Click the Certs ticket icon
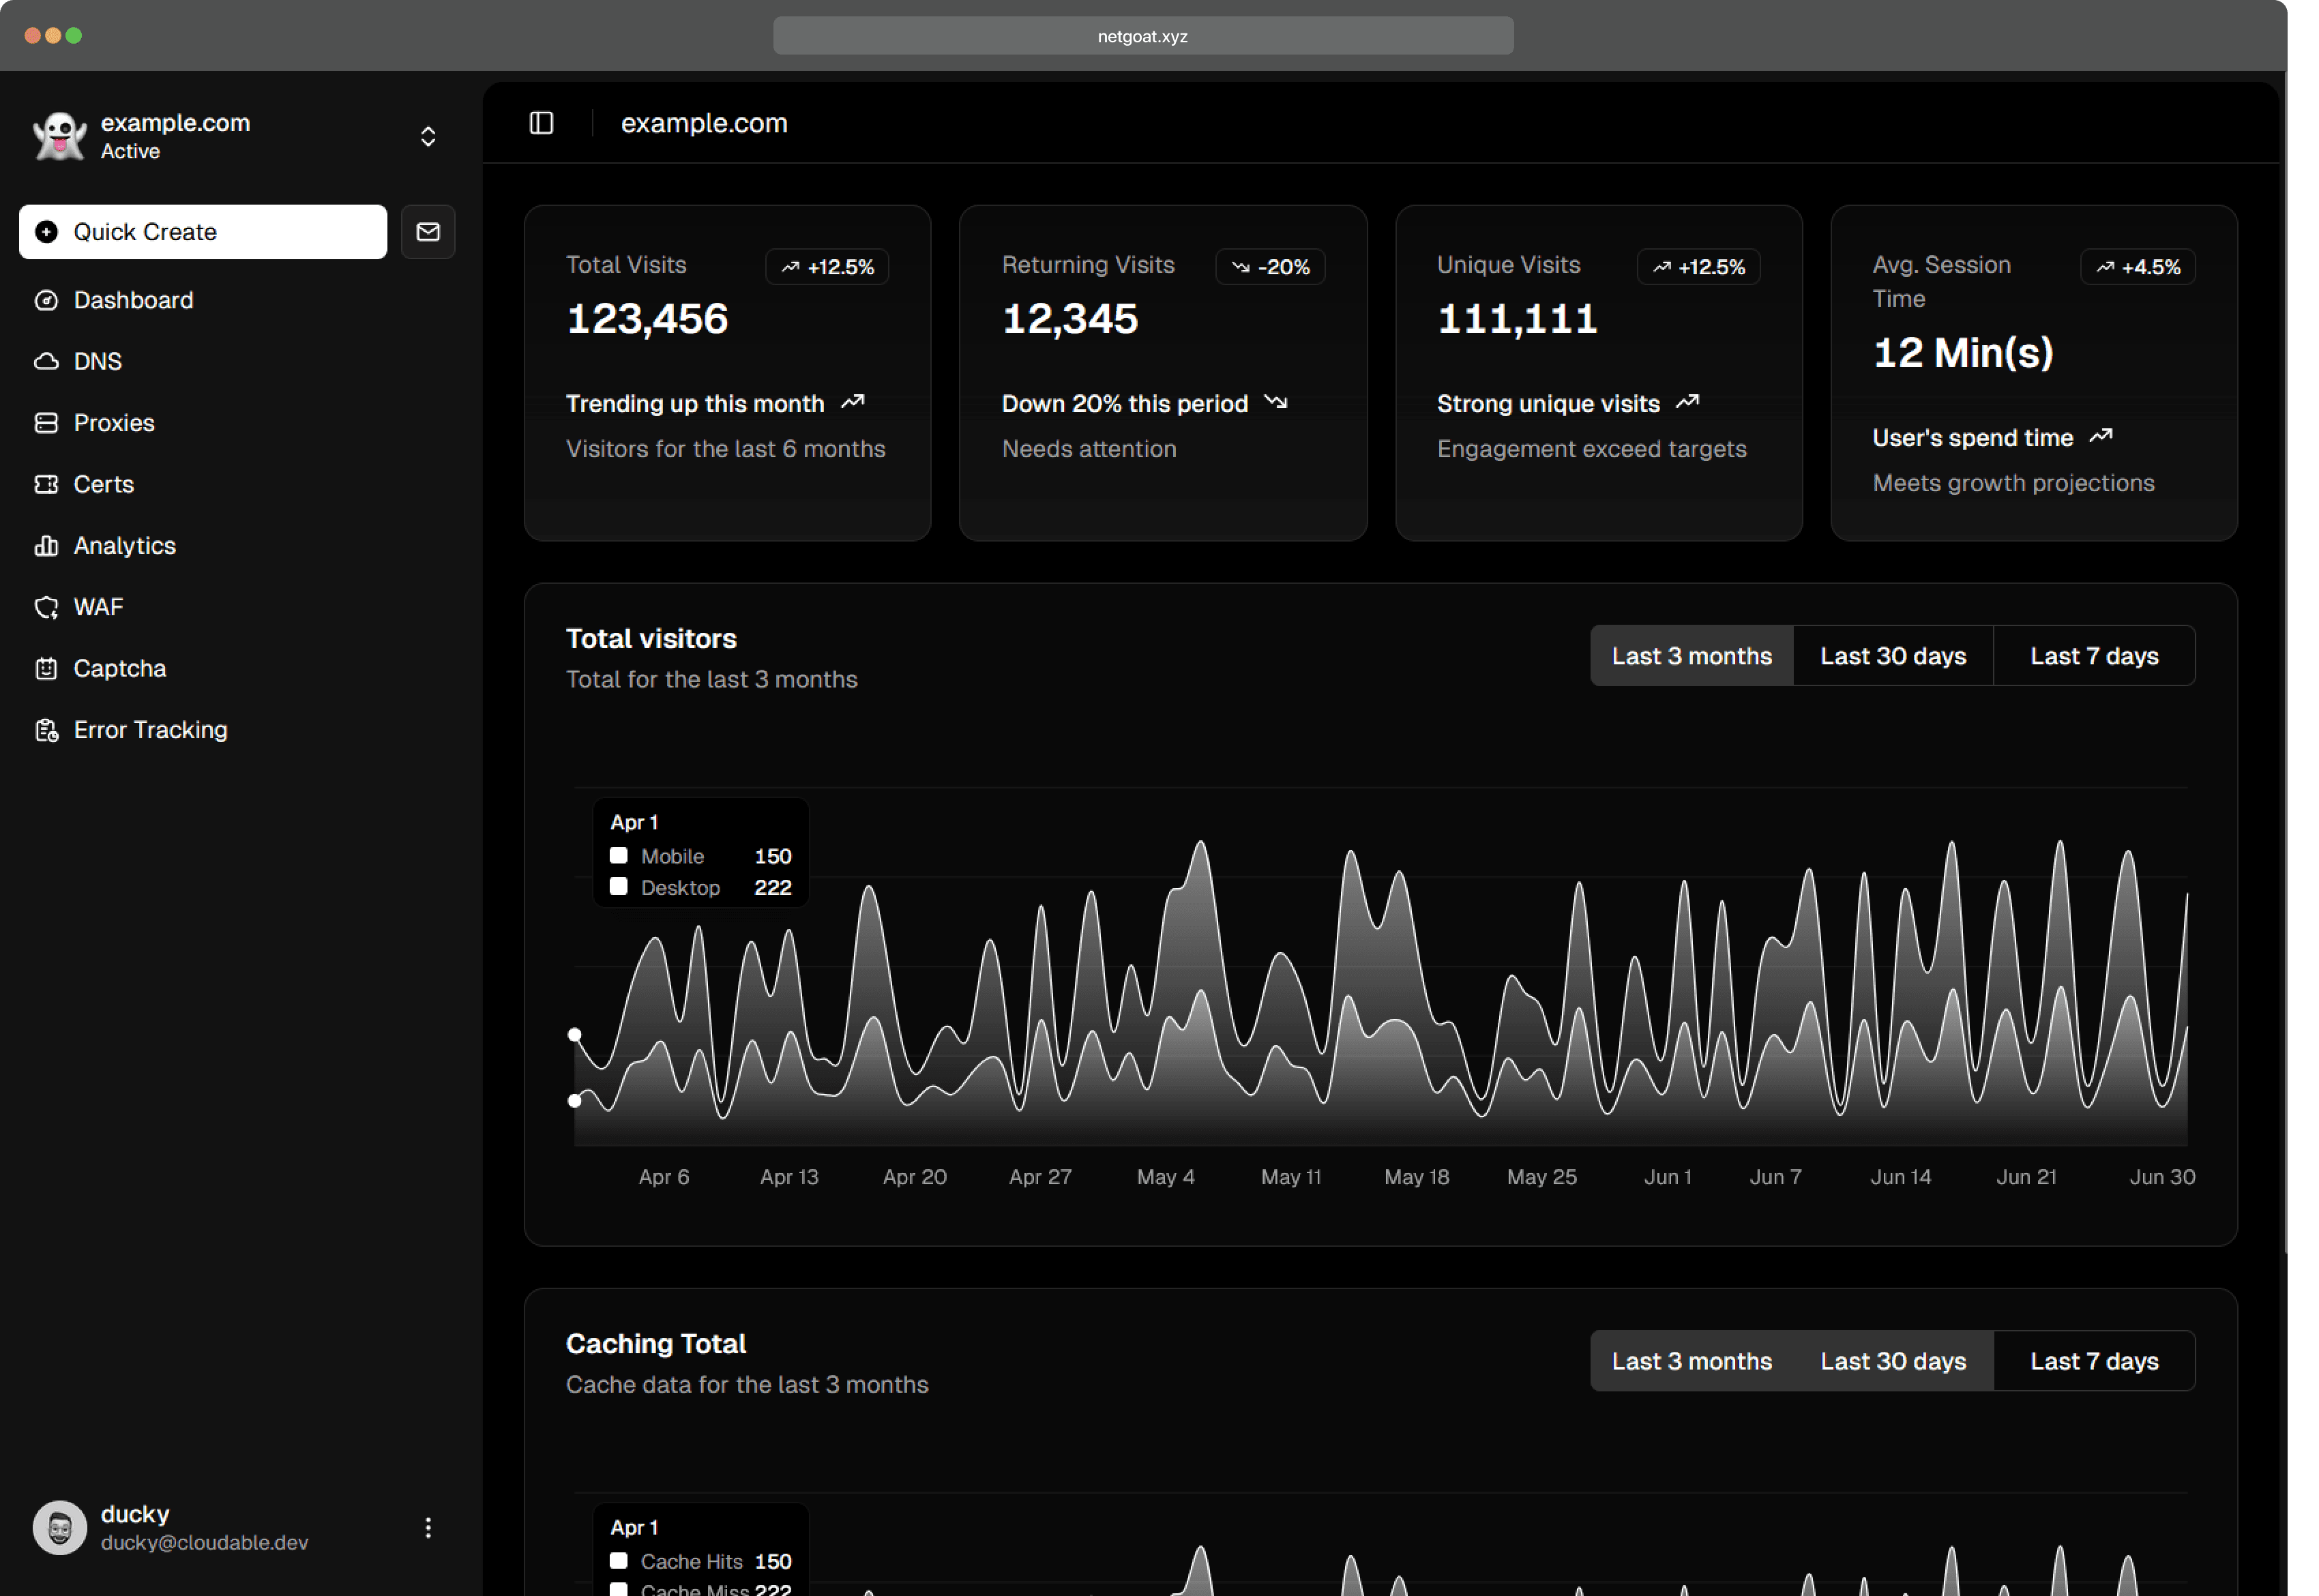The height and width of the screenshot is (1596, 2319). pyautogui.click(x=46, y=484)
